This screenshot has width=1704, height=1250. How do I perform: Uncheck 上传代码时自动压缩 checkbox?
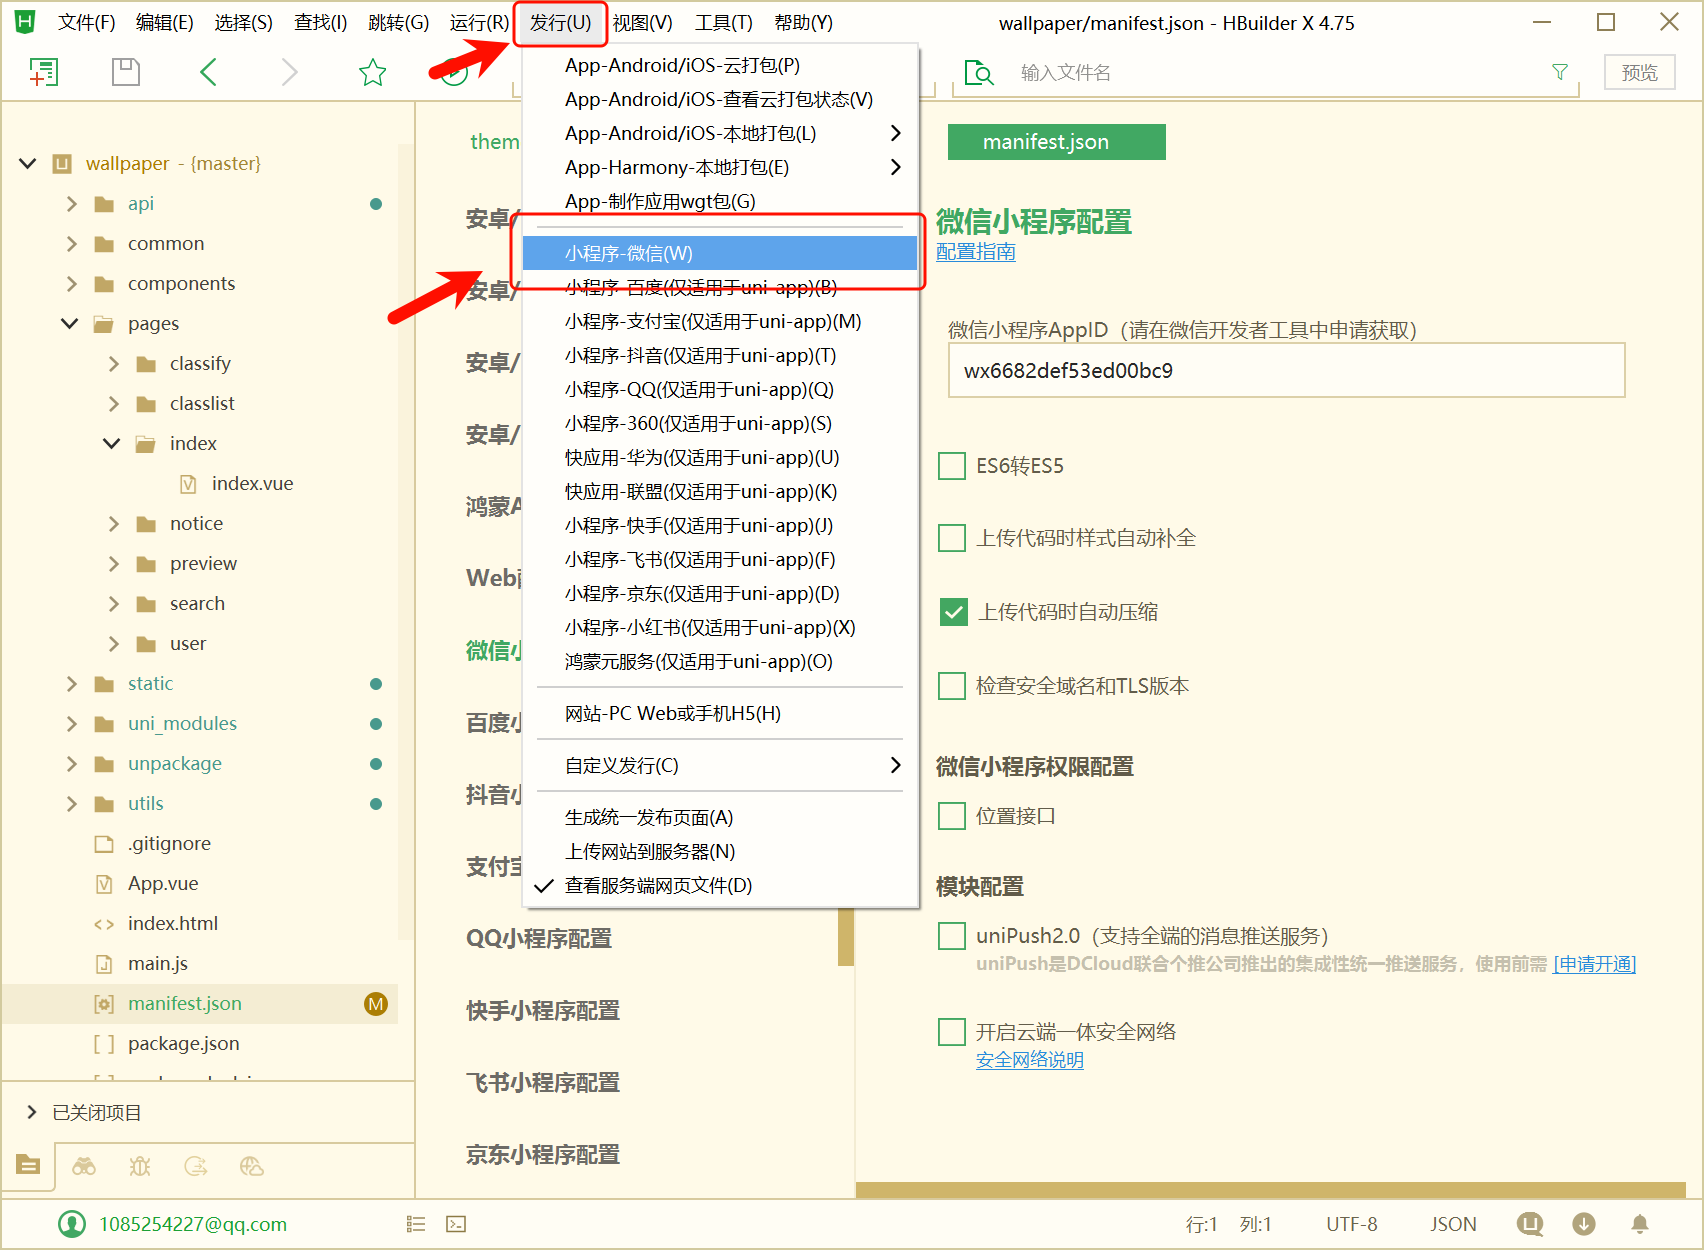point(954,612)
